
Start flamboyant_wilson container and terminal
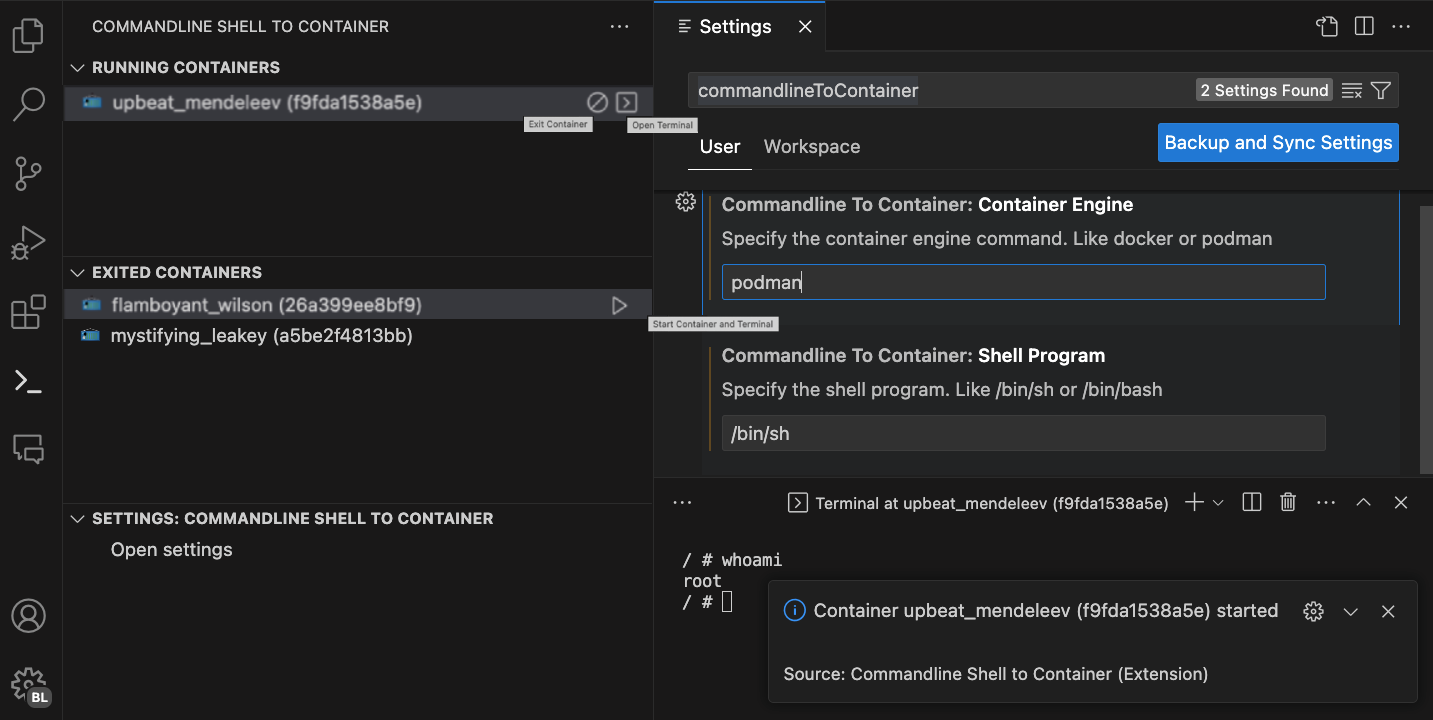pyautogui.click(x=619, y=305)
